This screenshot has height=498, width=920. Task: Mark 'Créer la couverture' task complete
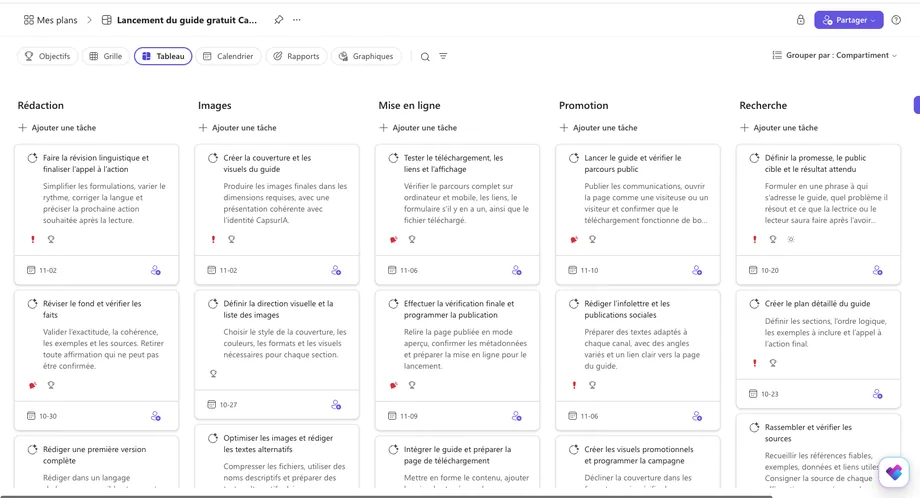tap(213, 158)
